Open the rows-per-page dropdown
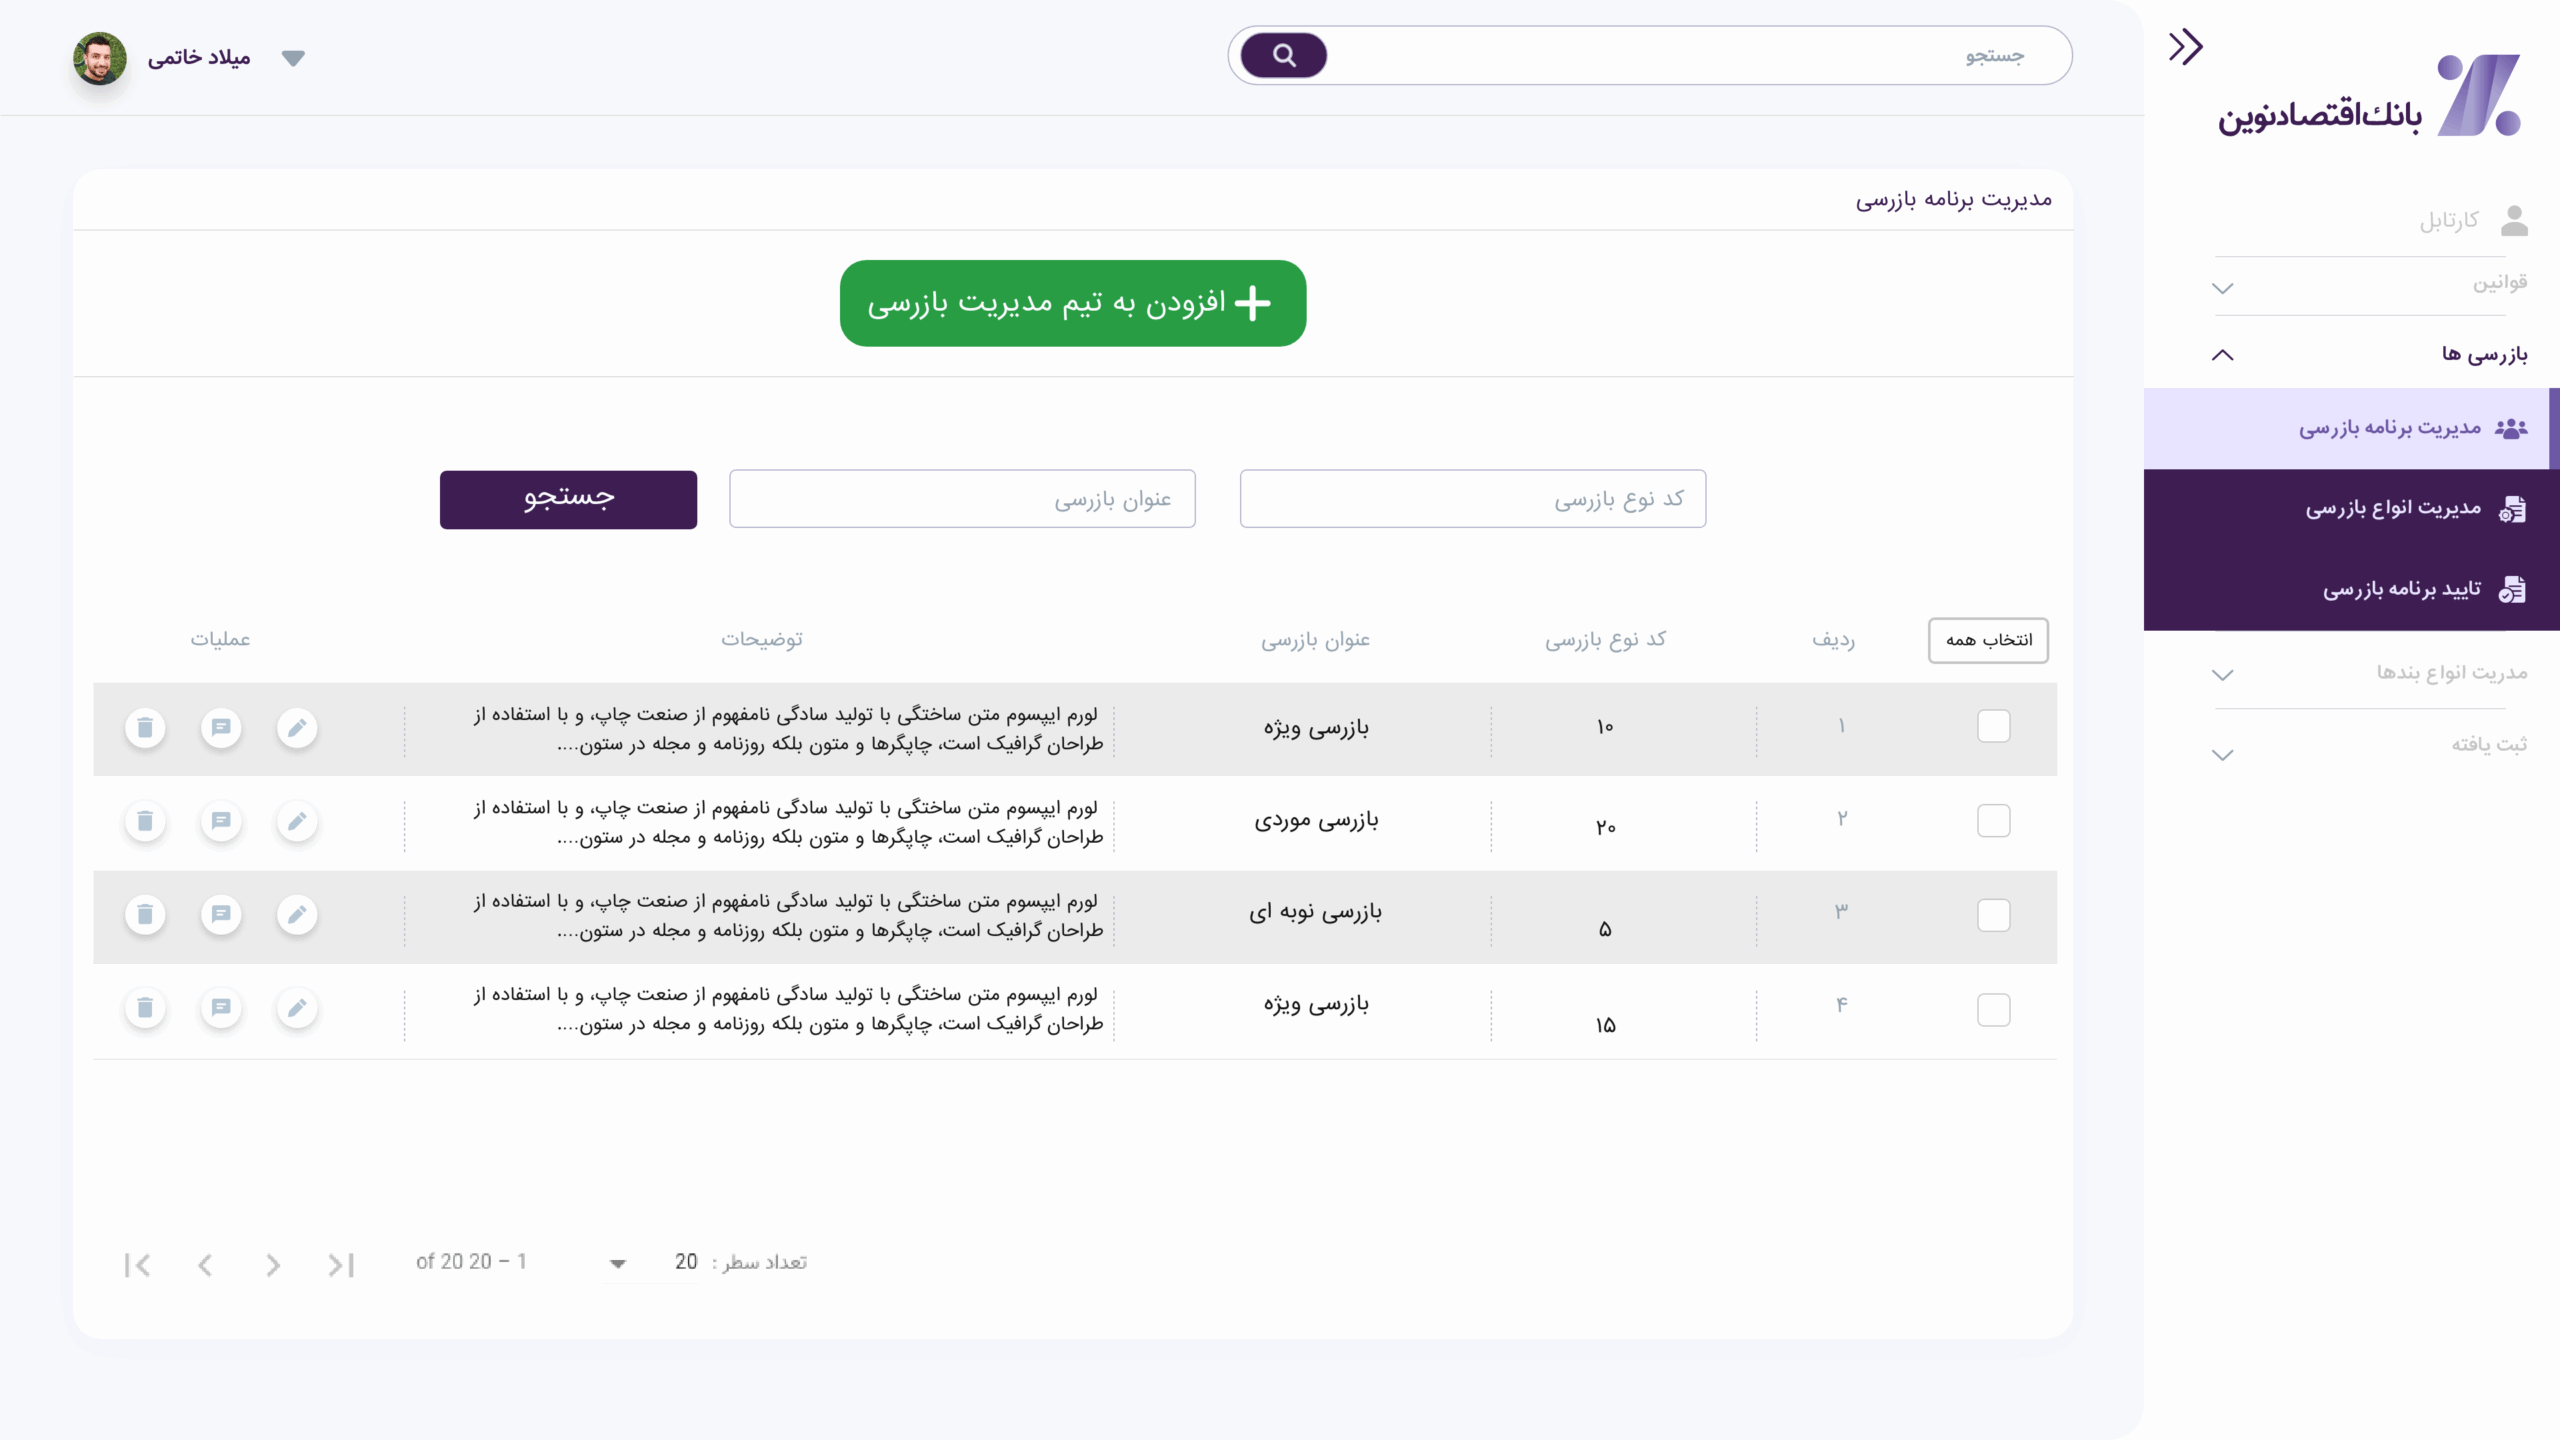2560x1440 pixels. coord(618,1264)
